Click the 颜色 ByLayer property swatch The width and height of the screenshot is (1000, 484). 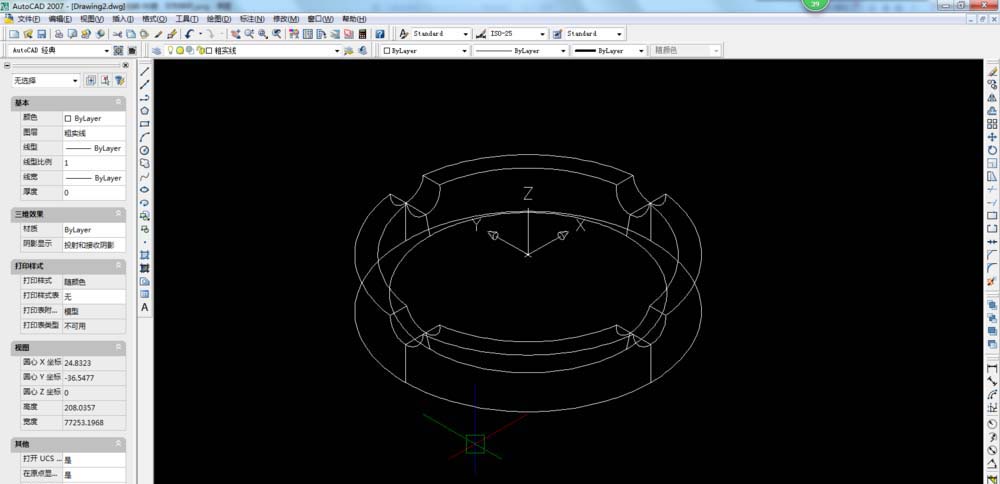pos(68,119)
